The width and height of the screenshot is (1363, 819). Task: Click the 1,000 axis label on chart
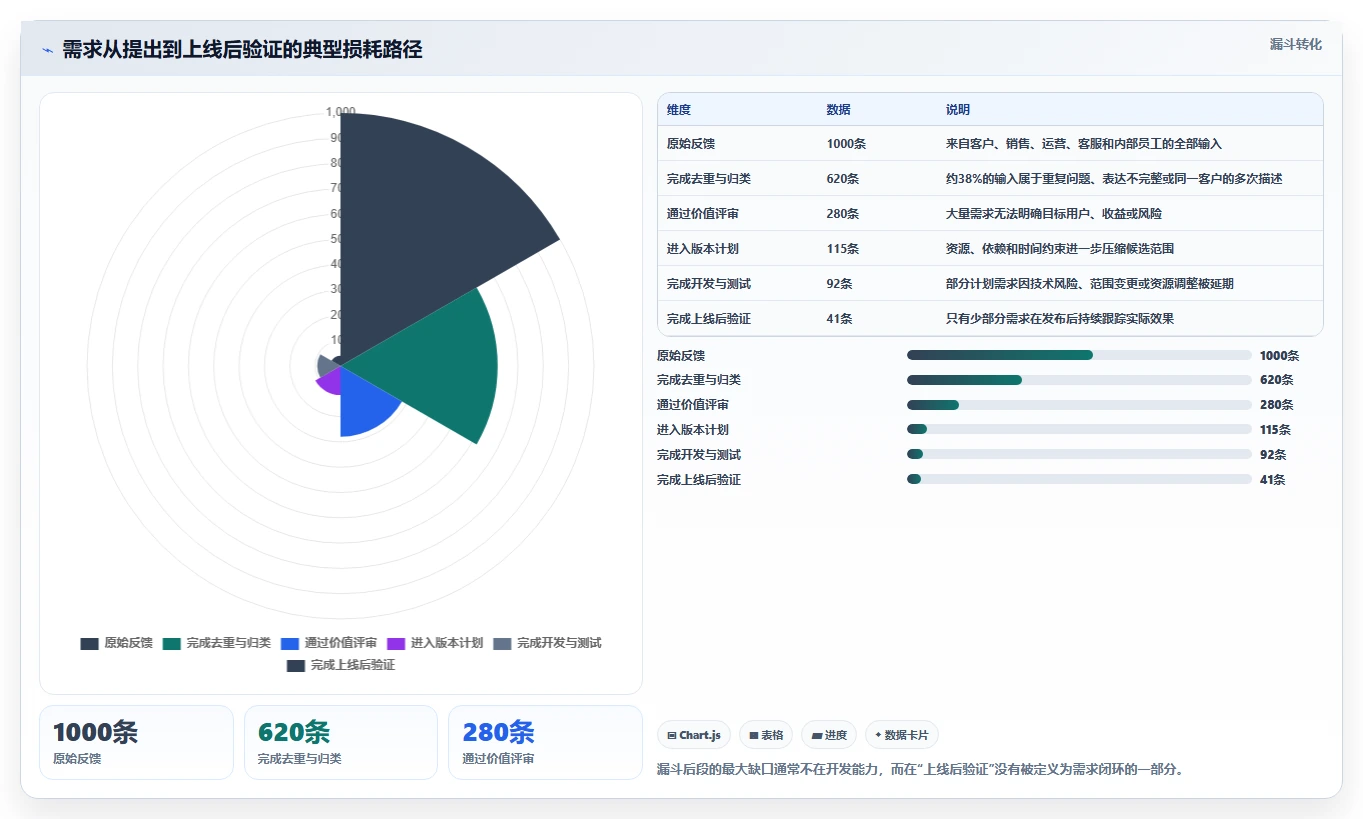pyautogui.click(x=341, y=112)
